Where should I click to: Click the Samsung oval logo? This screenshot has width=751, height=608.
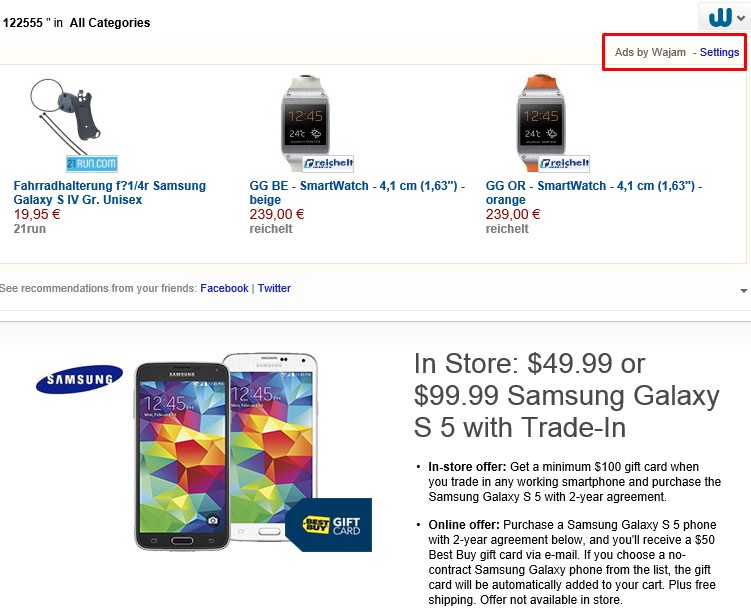click(x=79, y=380)
